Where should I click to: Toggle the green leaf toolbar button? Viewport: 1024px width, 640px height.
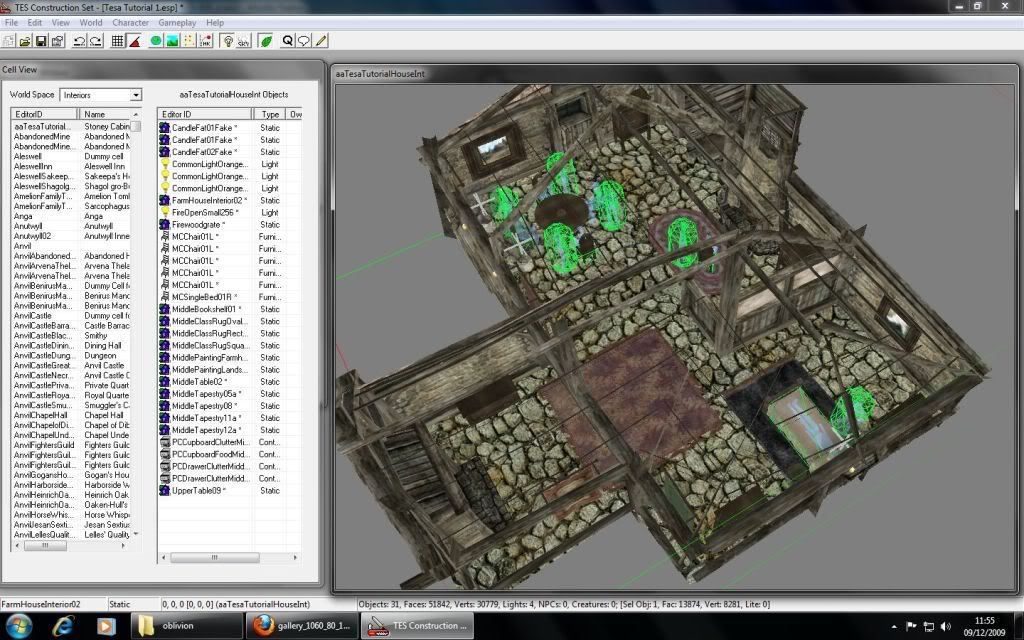point(266,41)
